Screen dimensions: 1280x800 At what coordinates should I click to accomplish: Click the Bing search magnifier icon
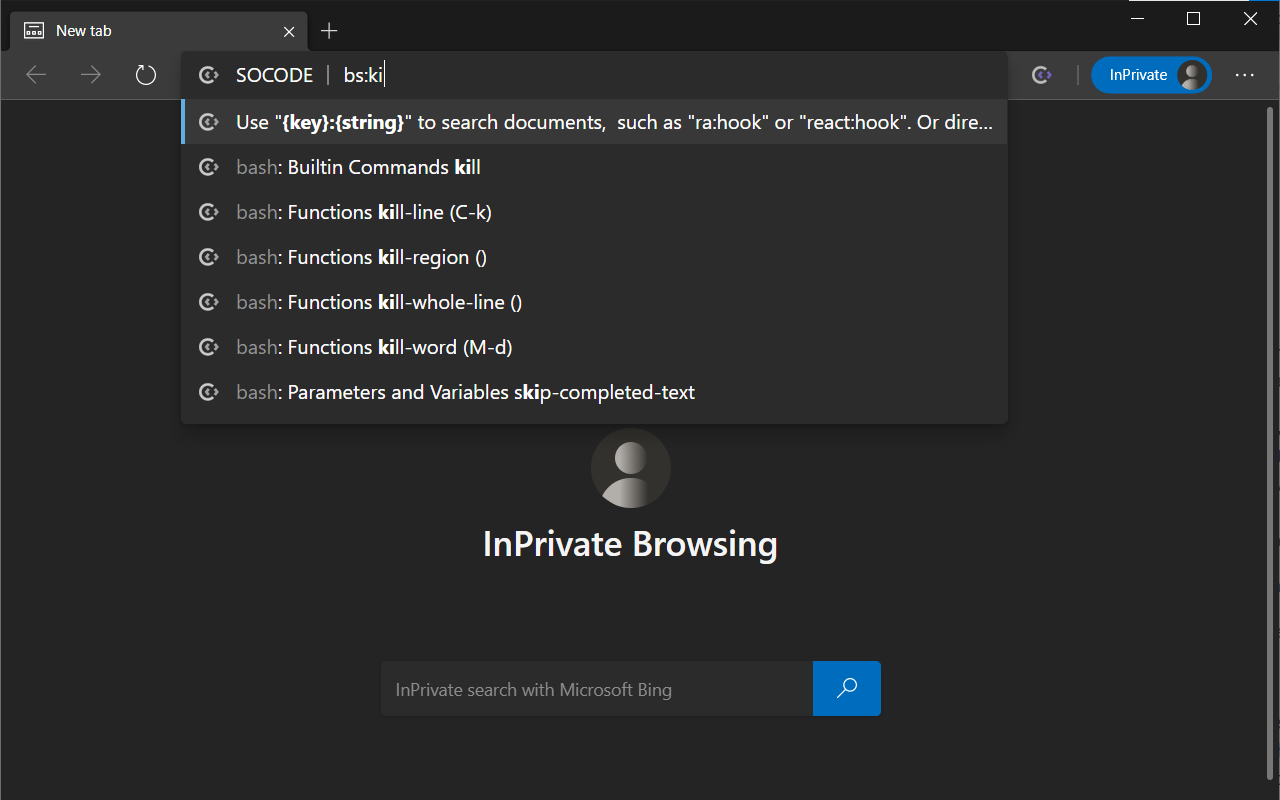(846, 689)
